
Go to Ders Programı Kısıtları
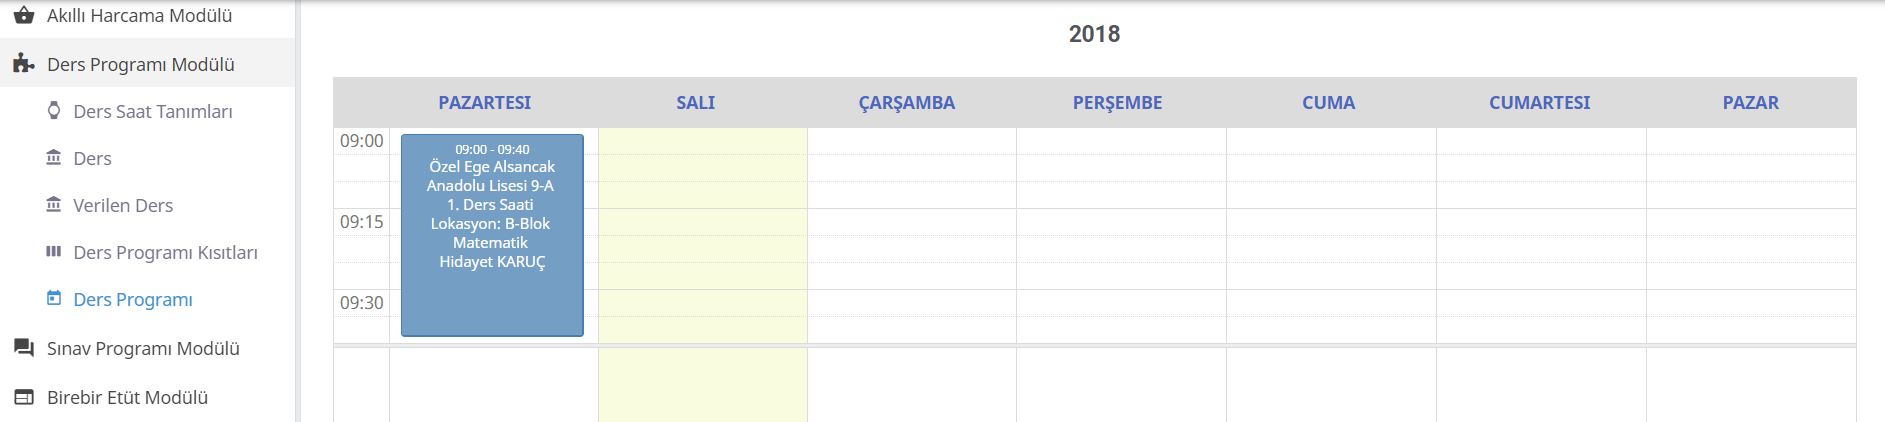point(166,252)
